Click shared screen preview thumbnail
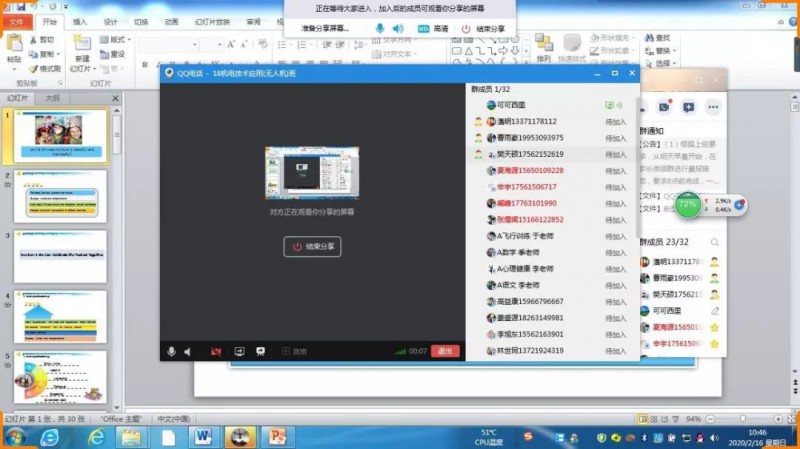800x449 pixels. (x=312, y=173)
